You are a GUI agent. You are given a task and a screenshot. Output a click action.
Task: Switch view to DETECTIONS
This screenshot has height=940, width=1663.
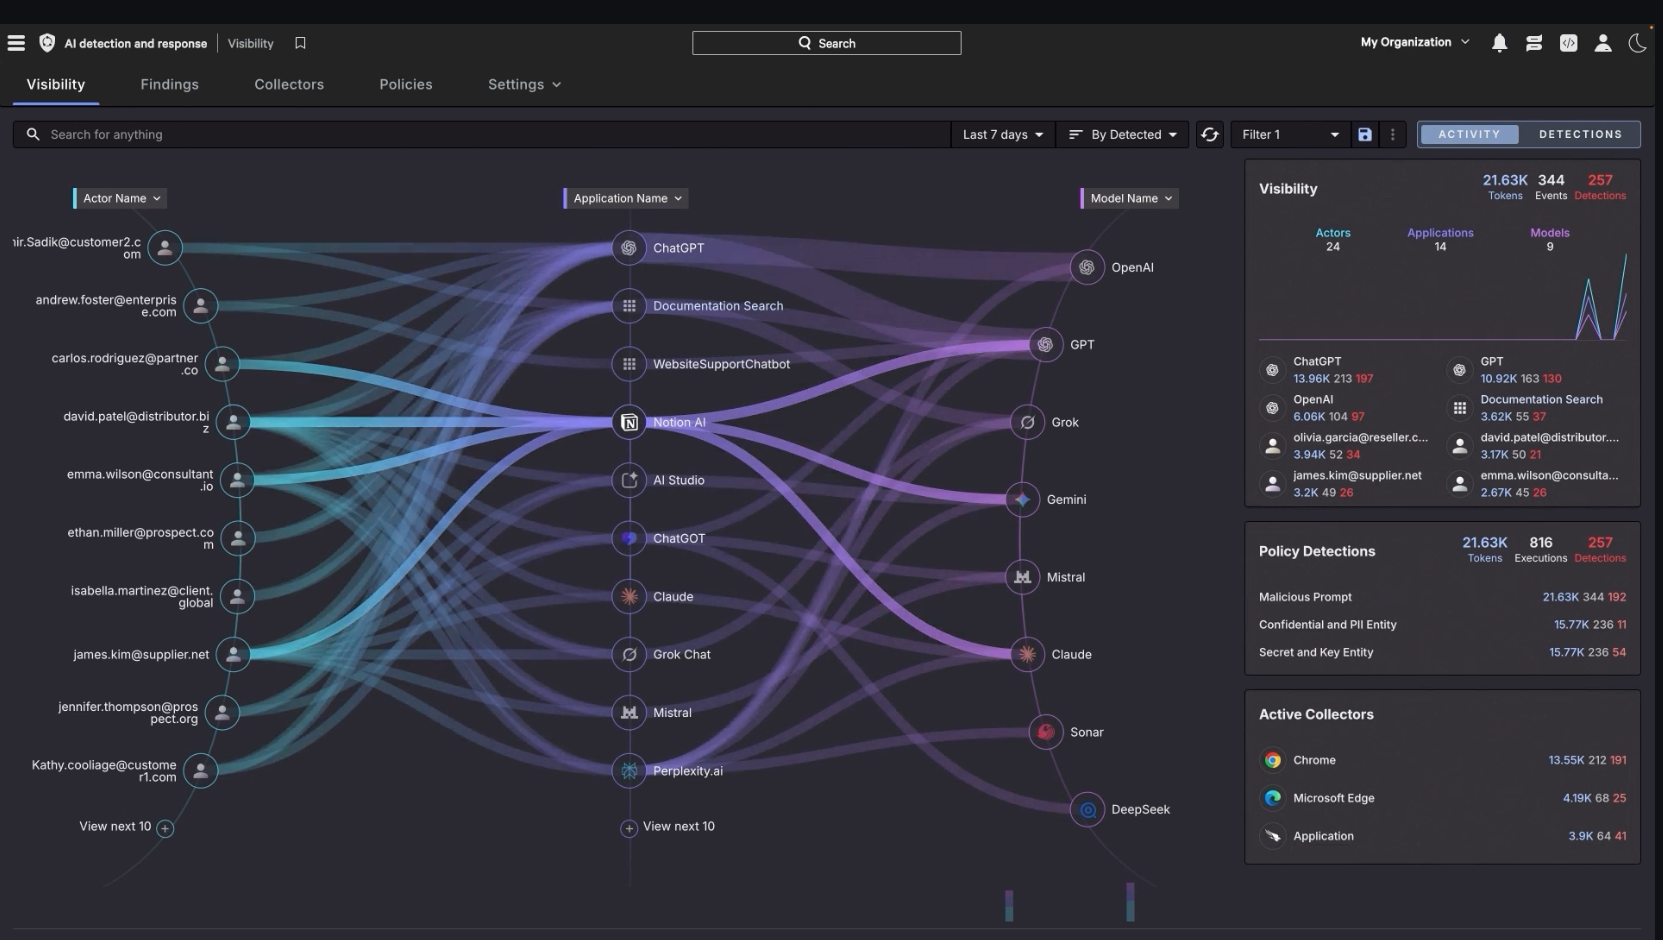1579,134
